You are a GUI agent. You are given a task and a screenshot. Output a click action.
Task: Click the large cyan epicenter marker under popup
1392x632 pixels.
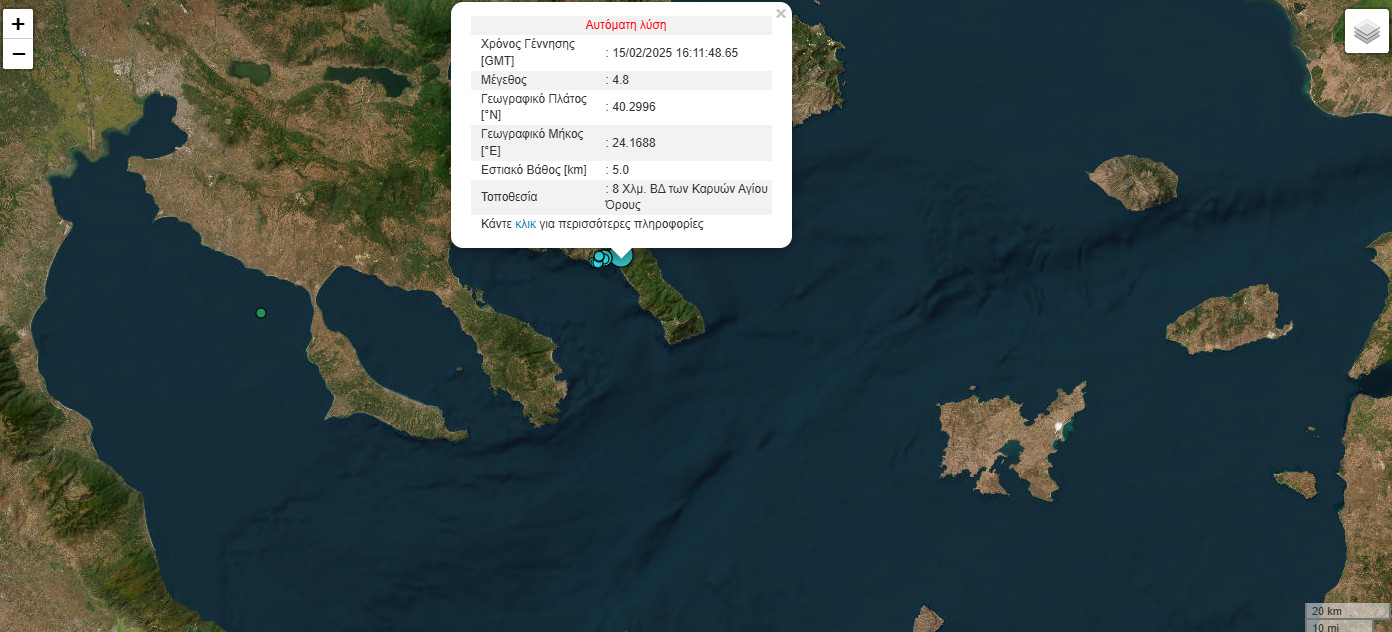coord(622,256)
